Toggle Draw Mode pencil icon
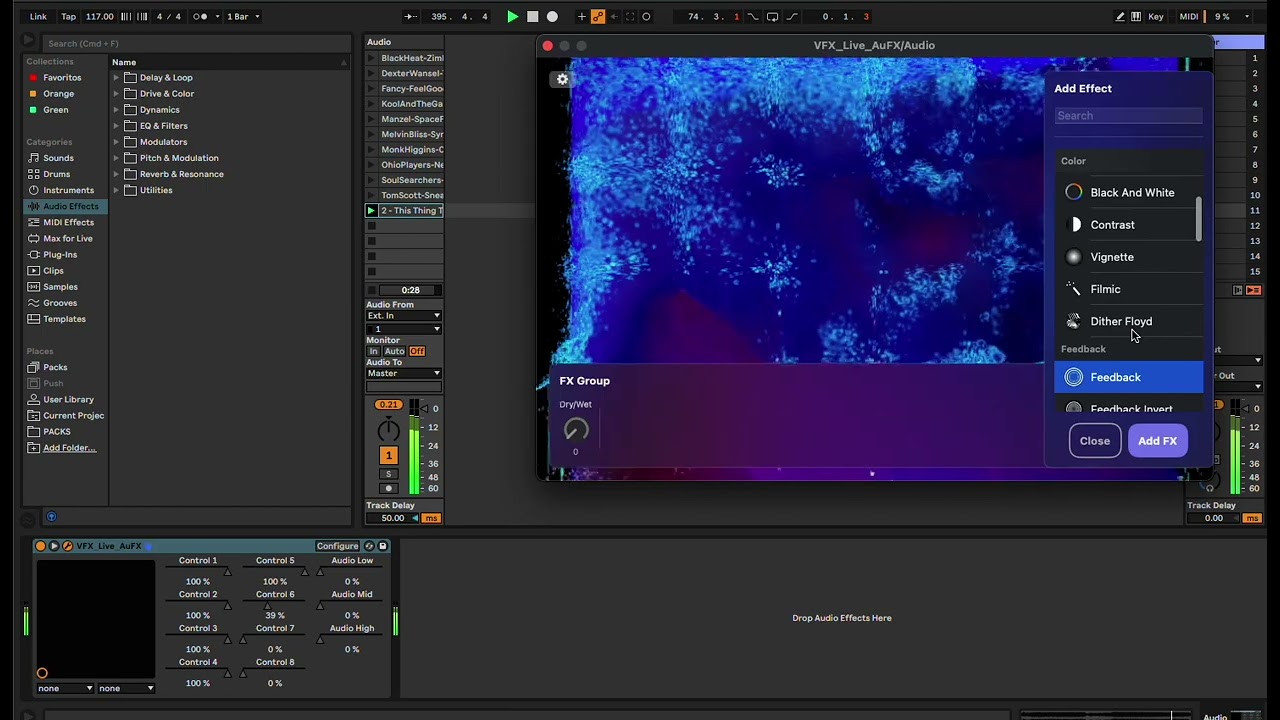This screenshot has height=720, width=1280. tap(1121, 16)
